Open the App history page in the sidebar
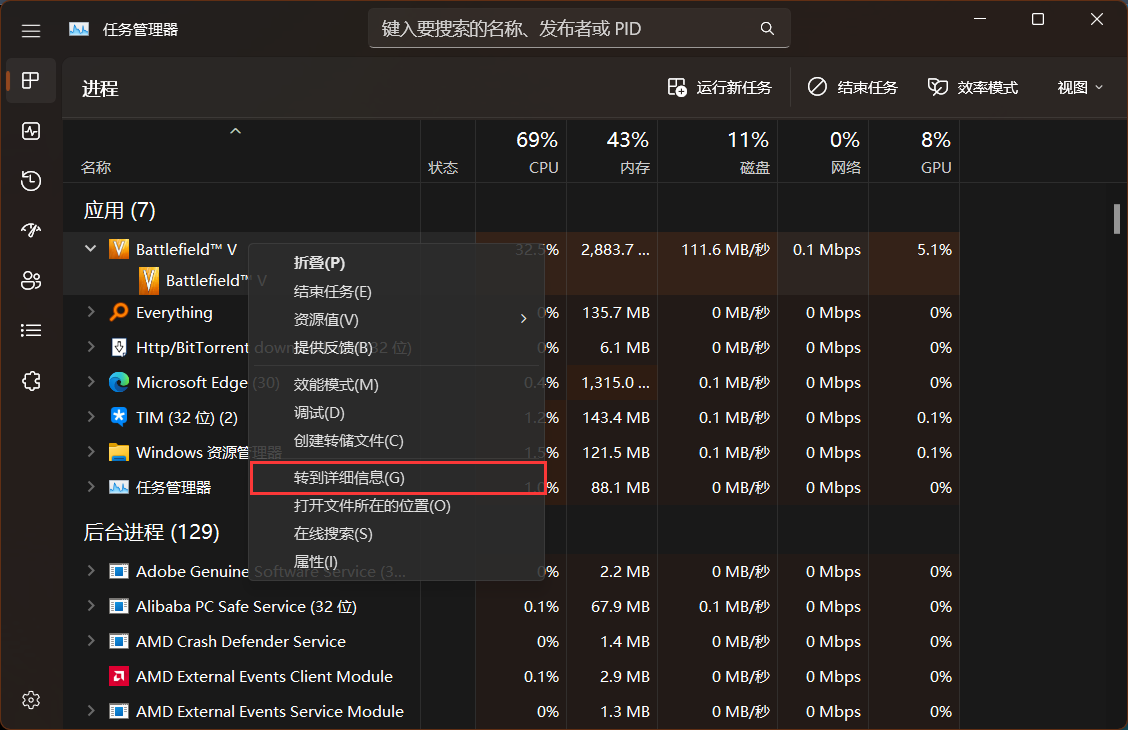1128x730 pixels. point(31,181)
